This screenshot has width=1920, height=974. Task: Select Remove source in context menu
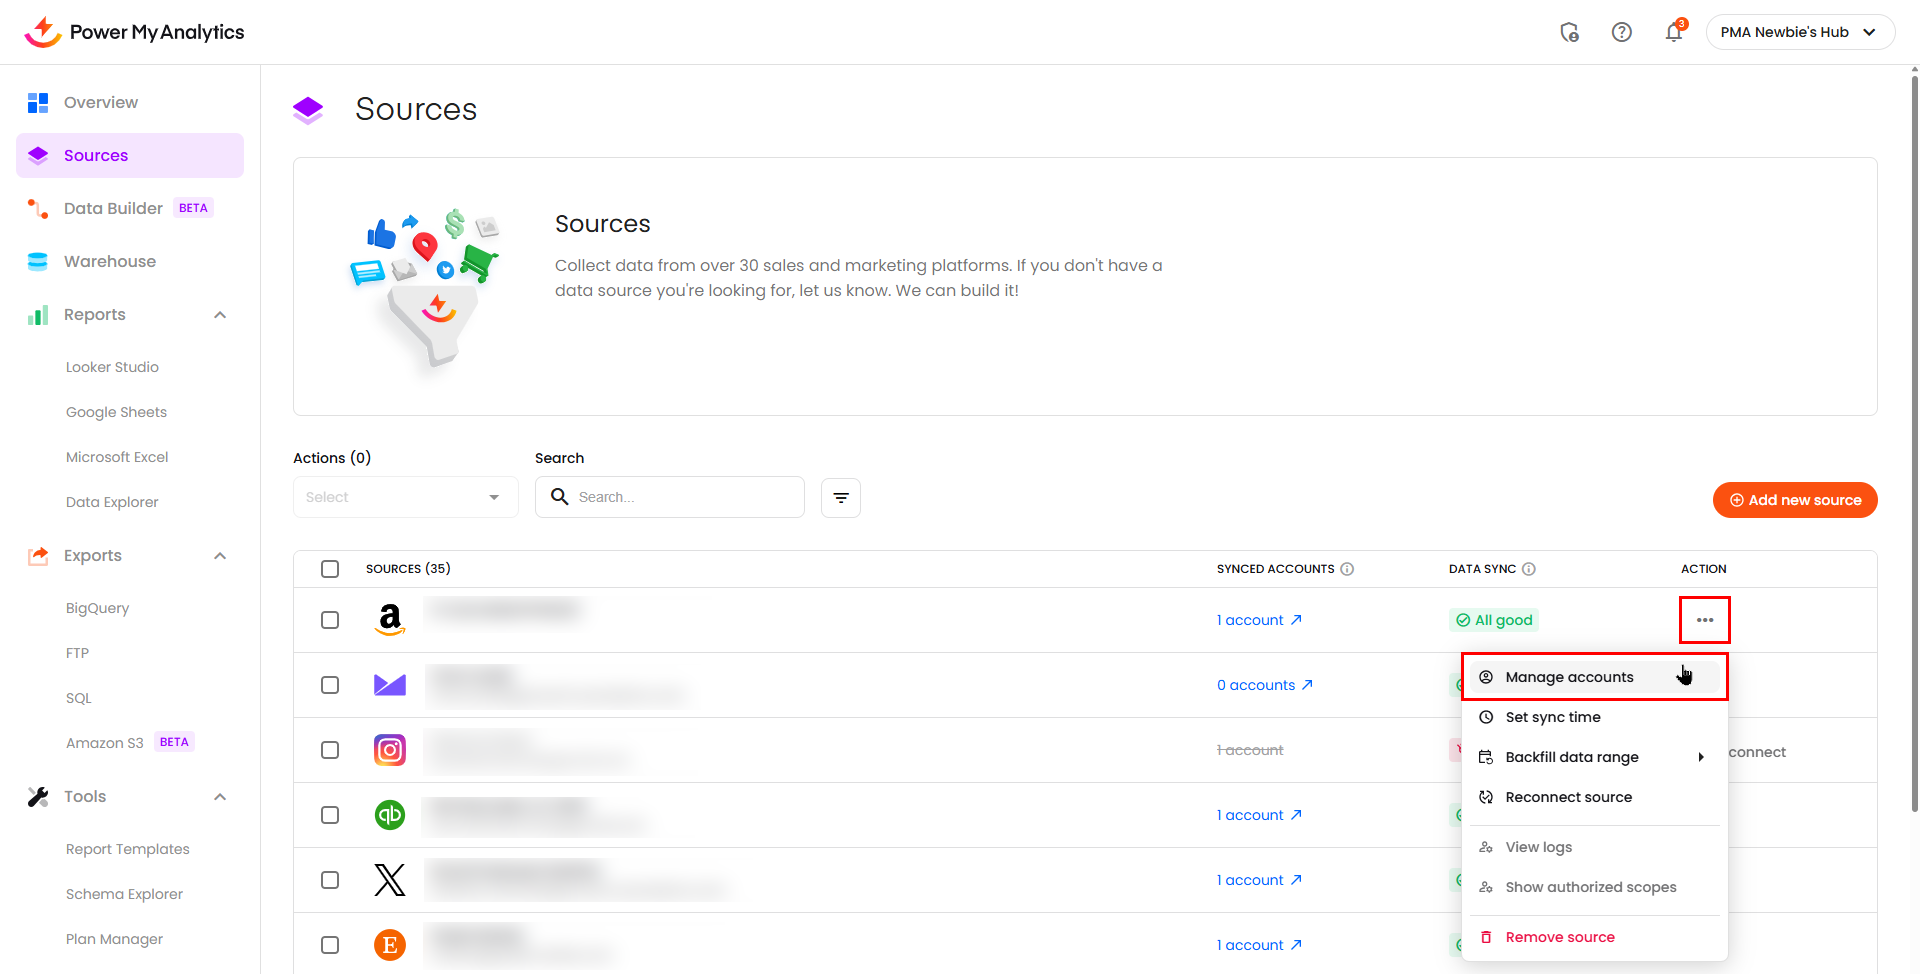[1559, 937]
